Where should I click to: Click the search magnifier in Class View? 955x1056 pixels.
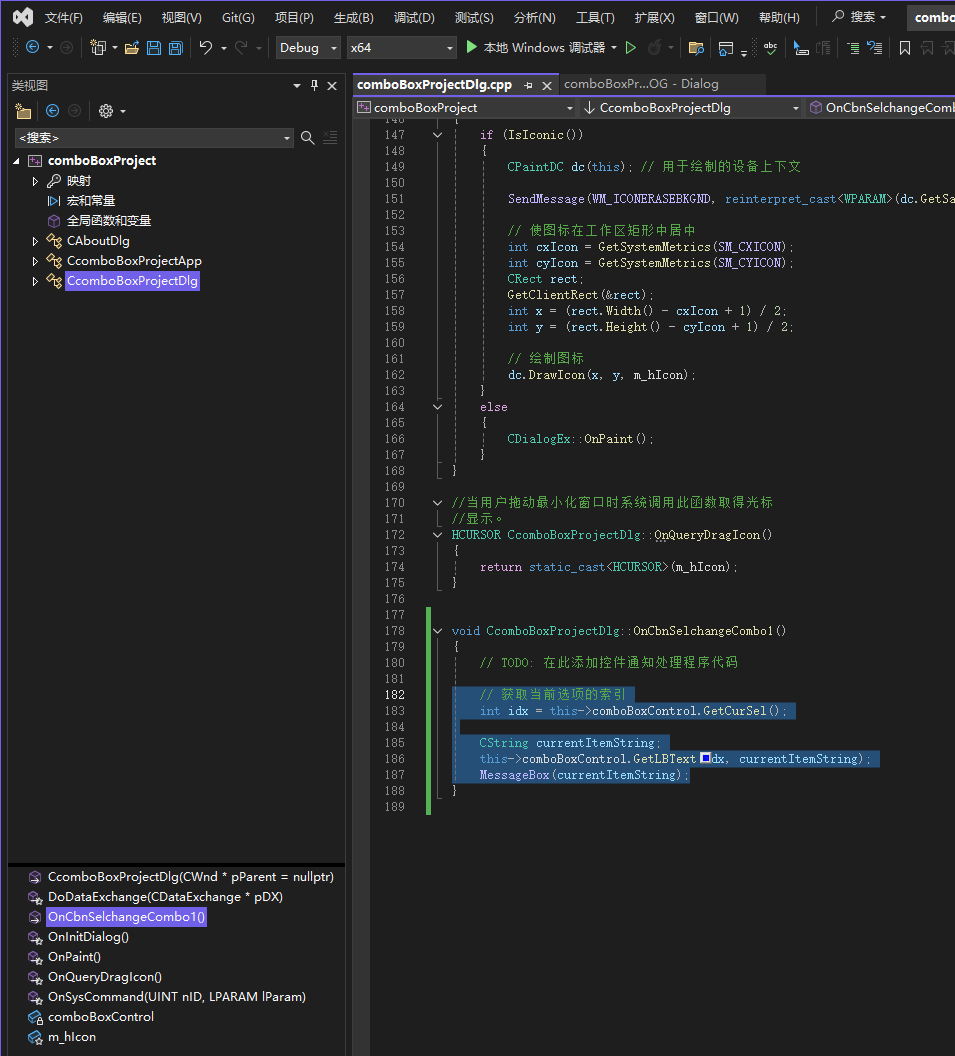[x=308, y=138]
